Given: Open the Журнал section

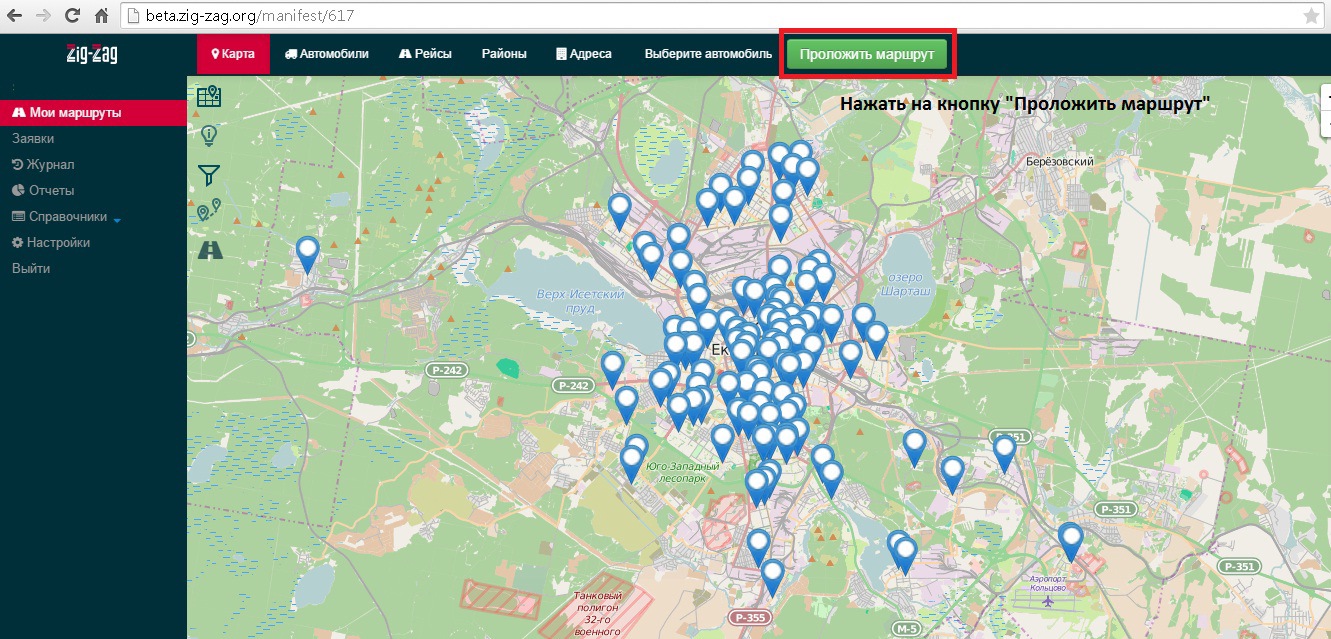Looking at the screenshot, I should (x=43, y=165).
